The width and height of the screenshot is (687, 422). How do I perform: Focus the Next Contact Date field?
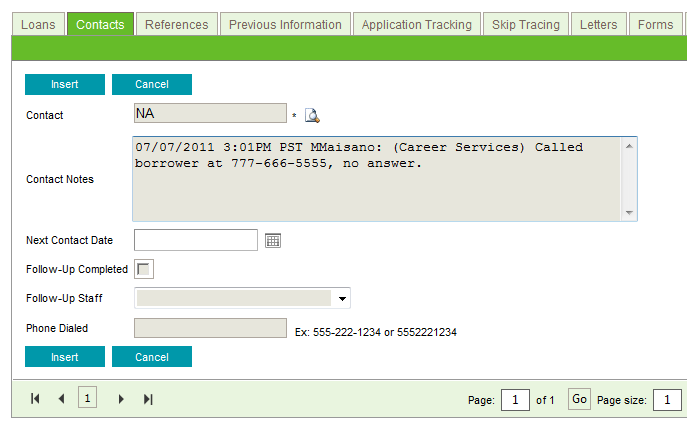coord(196,240)
